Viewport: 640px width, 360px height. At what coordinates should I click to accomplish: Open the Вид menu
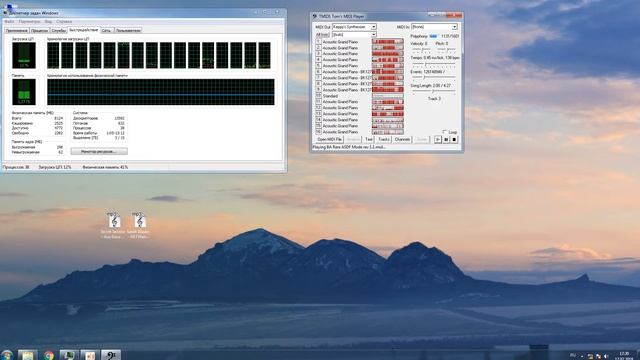tap(48, 21)
